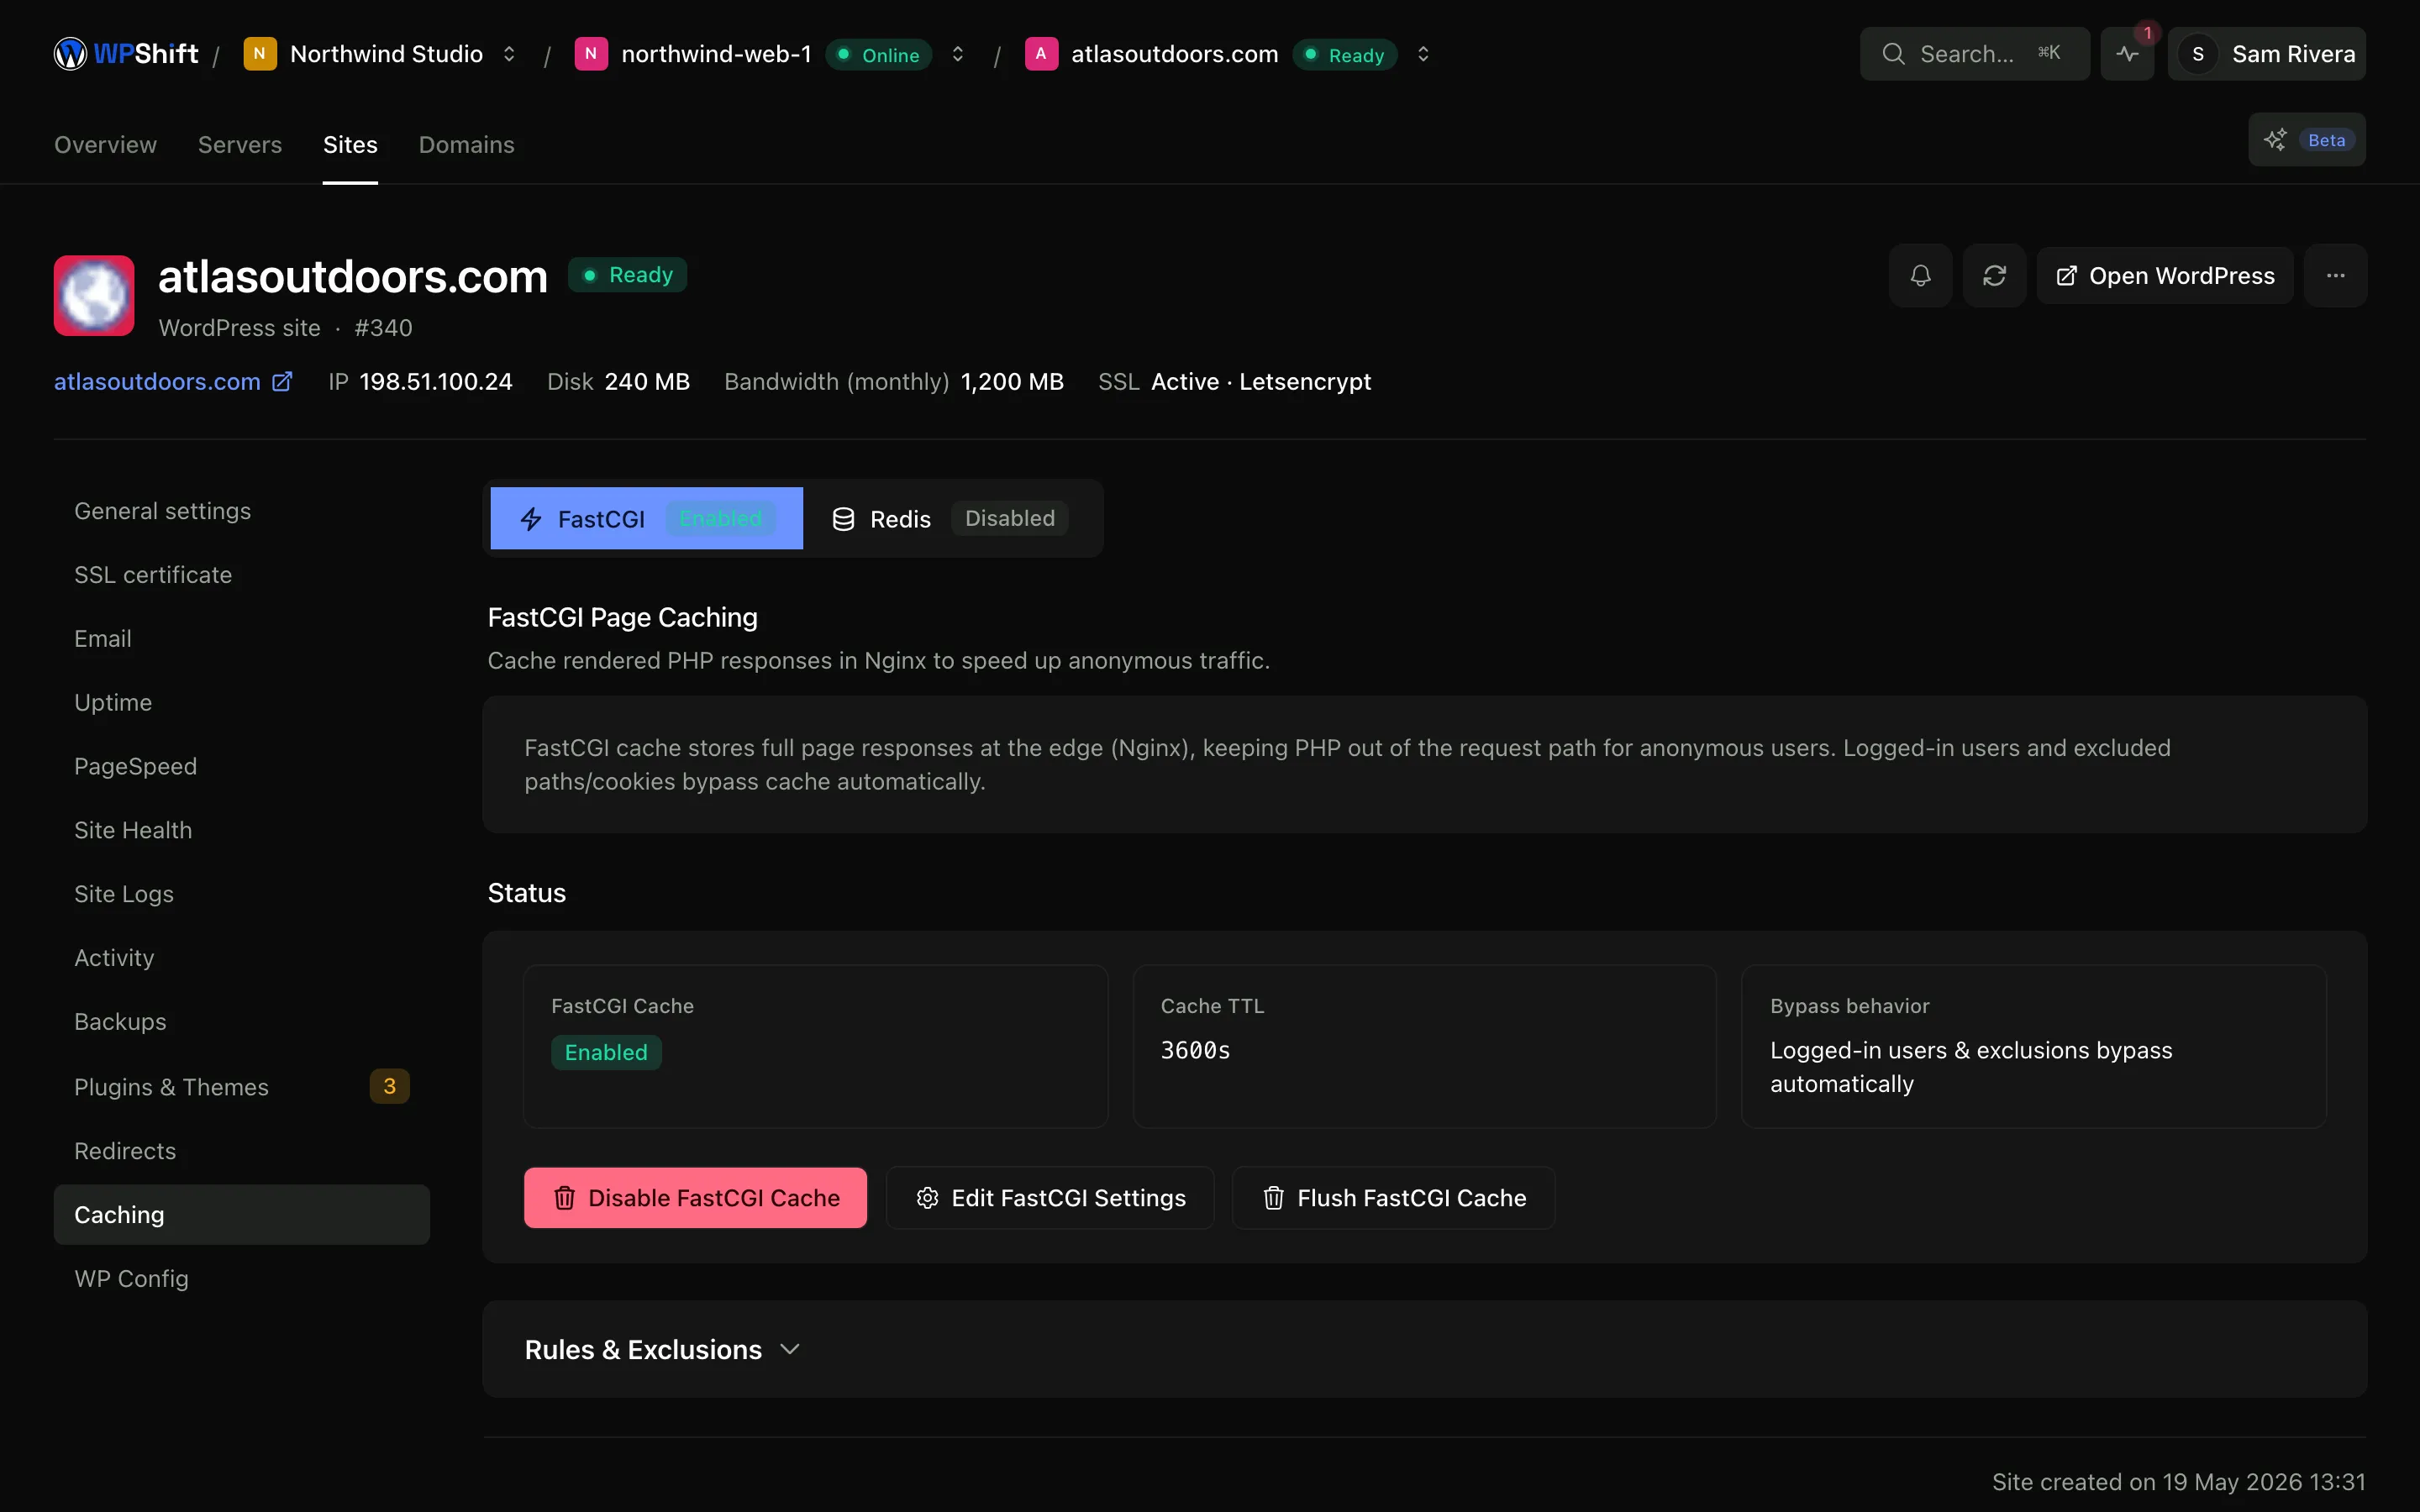Switch to the Overview tab
Screen dimensions: 2420x1512
pyautogui.click(x=105, y=144)
